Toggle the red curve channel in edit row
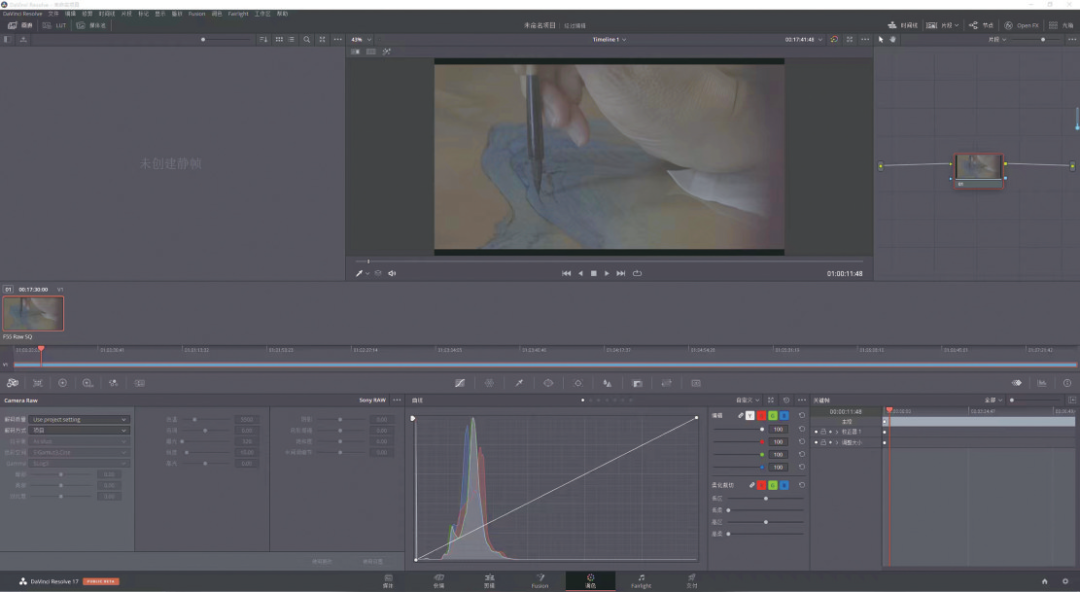 click(761, 416)
